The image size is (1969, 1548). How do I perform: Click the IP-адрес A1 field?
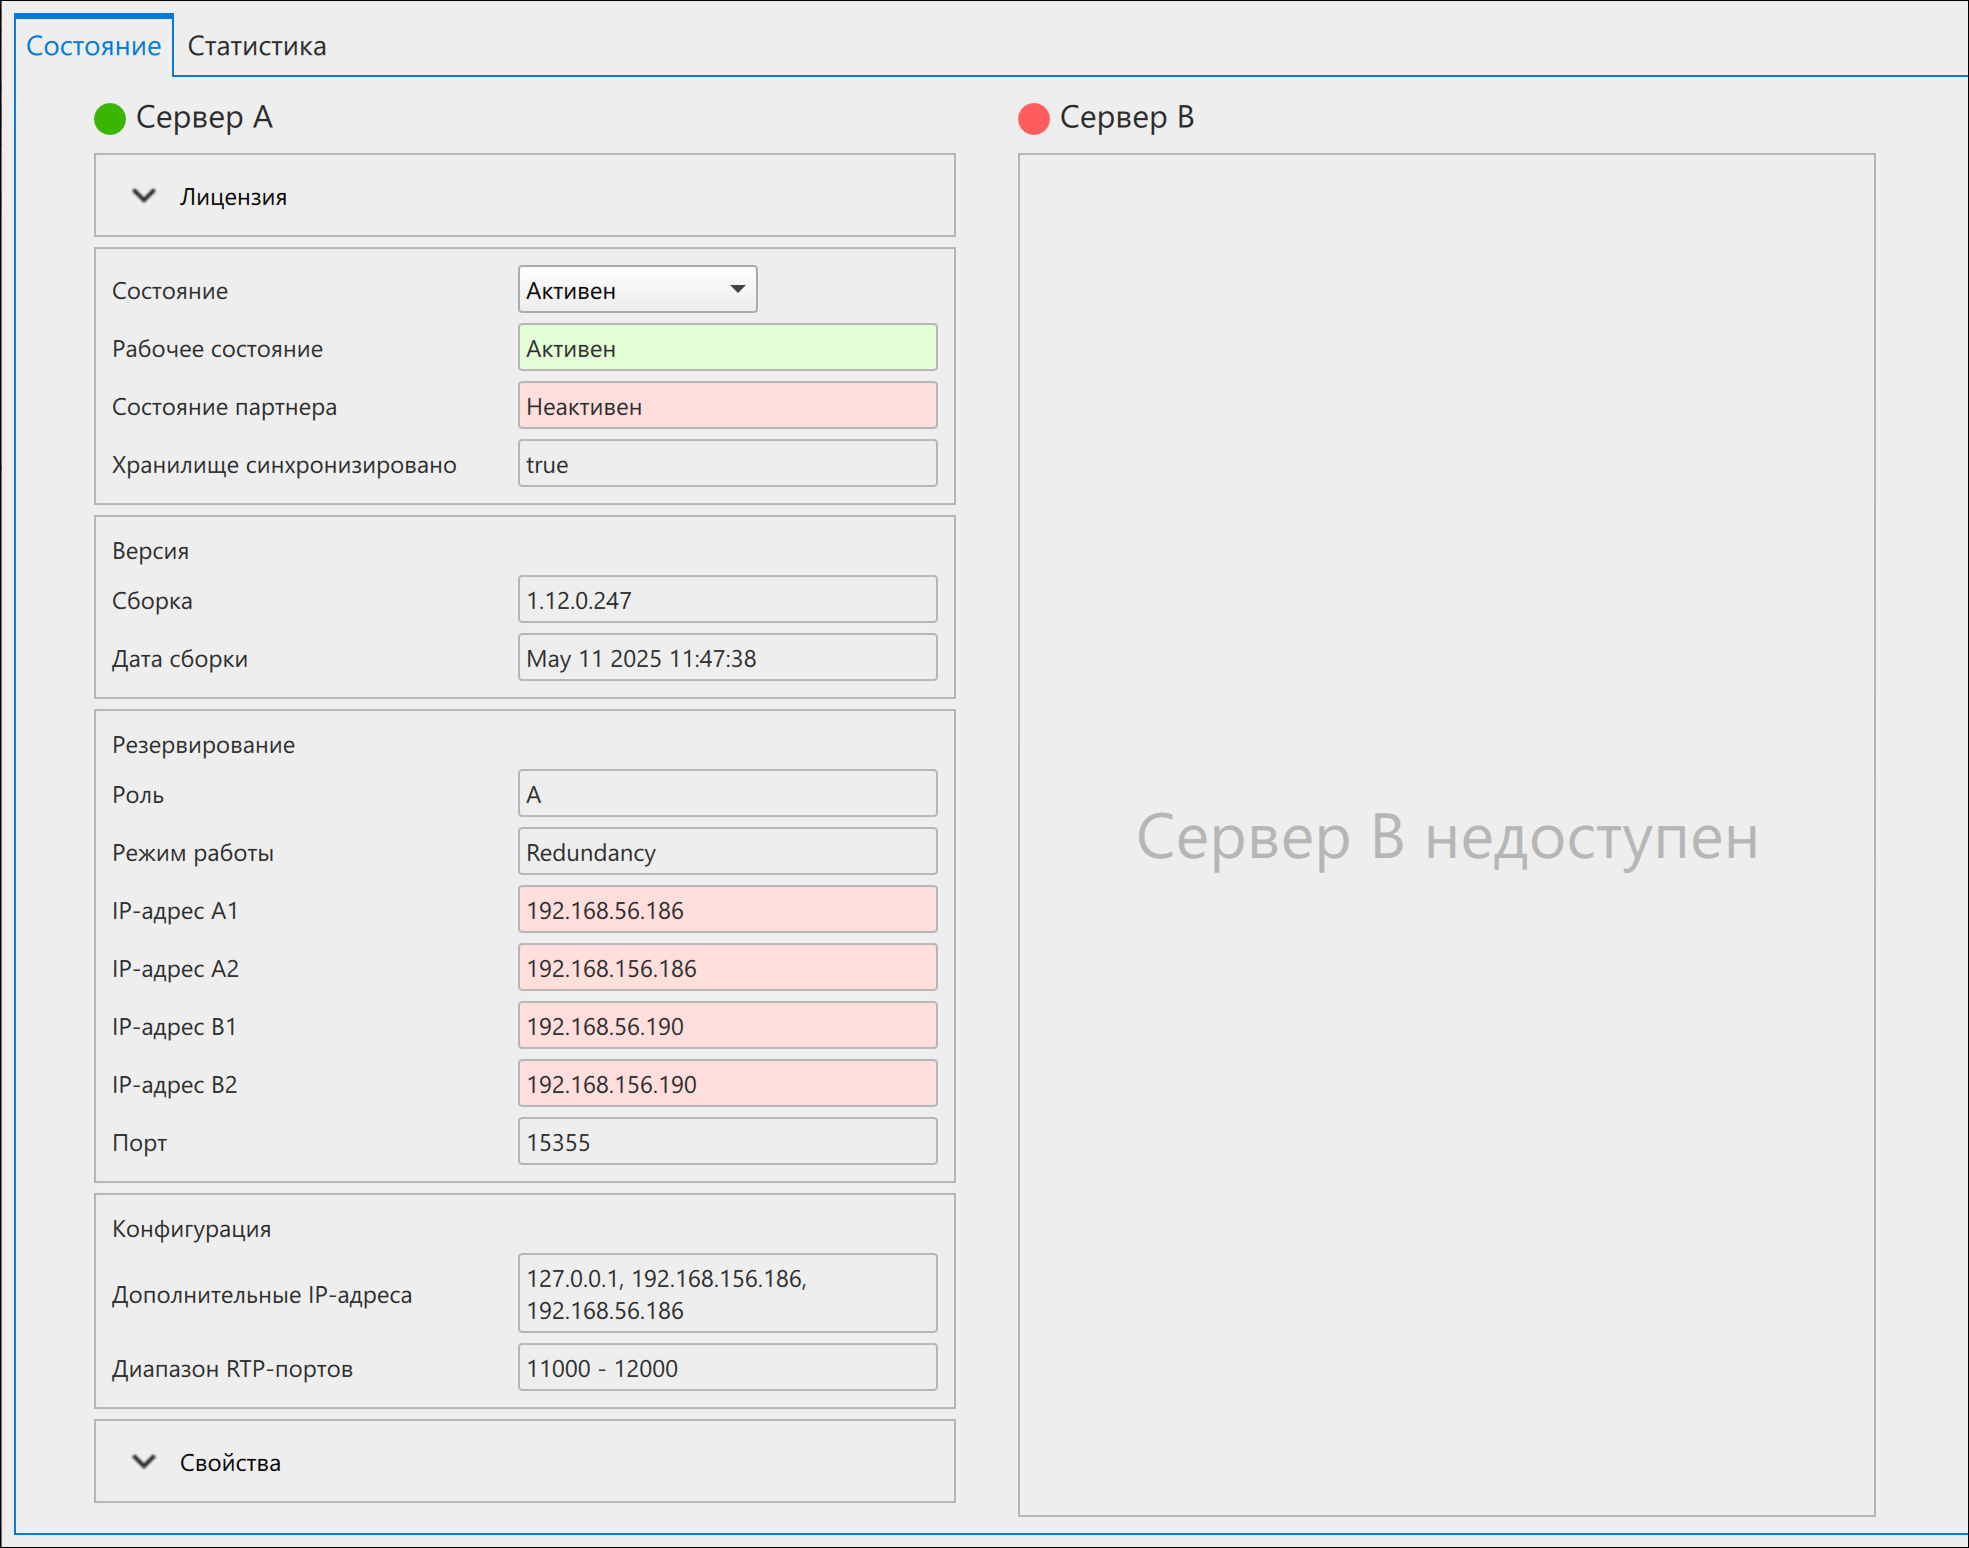[727, 910]
